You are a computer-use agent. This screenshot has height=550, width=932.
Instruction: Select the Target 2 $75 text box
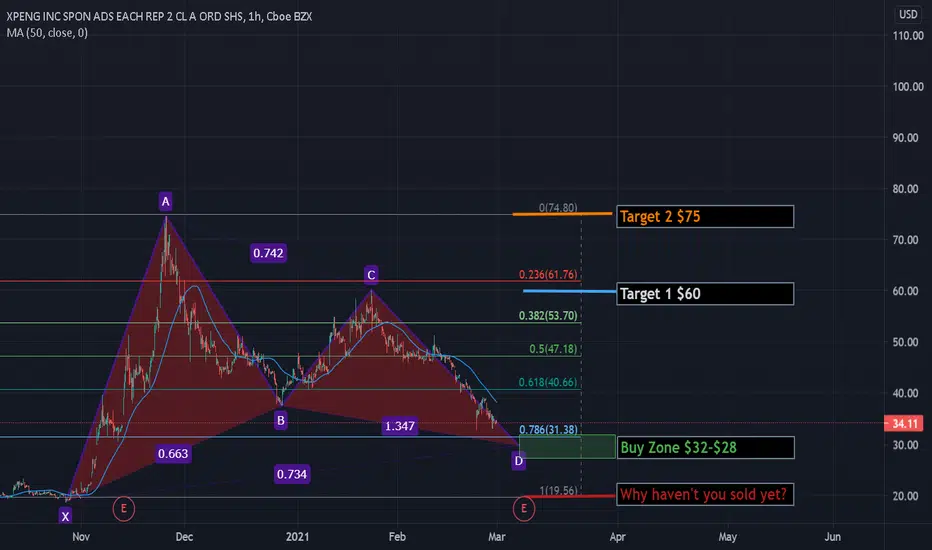coord(705,216)
